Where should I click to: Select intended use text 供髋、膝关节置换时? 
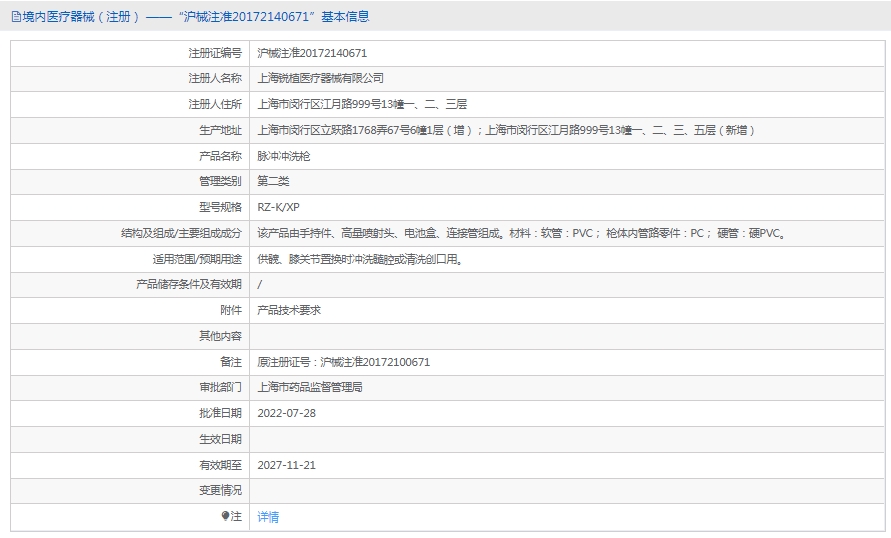click(x=360, y=259)
